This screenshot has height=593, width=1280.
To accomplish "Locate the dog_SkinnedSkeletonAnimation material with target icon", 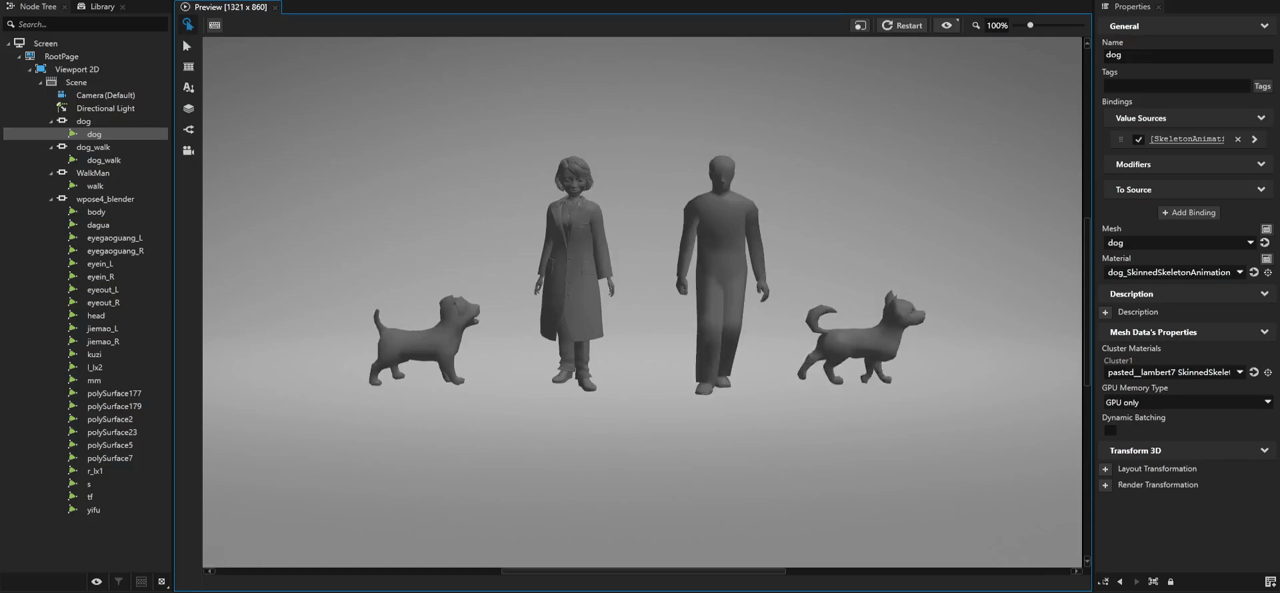I will click(1268, 272).
